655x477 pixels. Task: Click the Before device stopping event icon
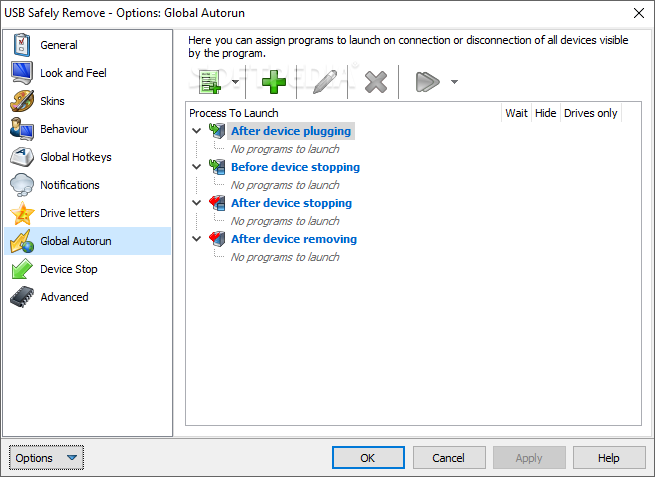[217, 167]
